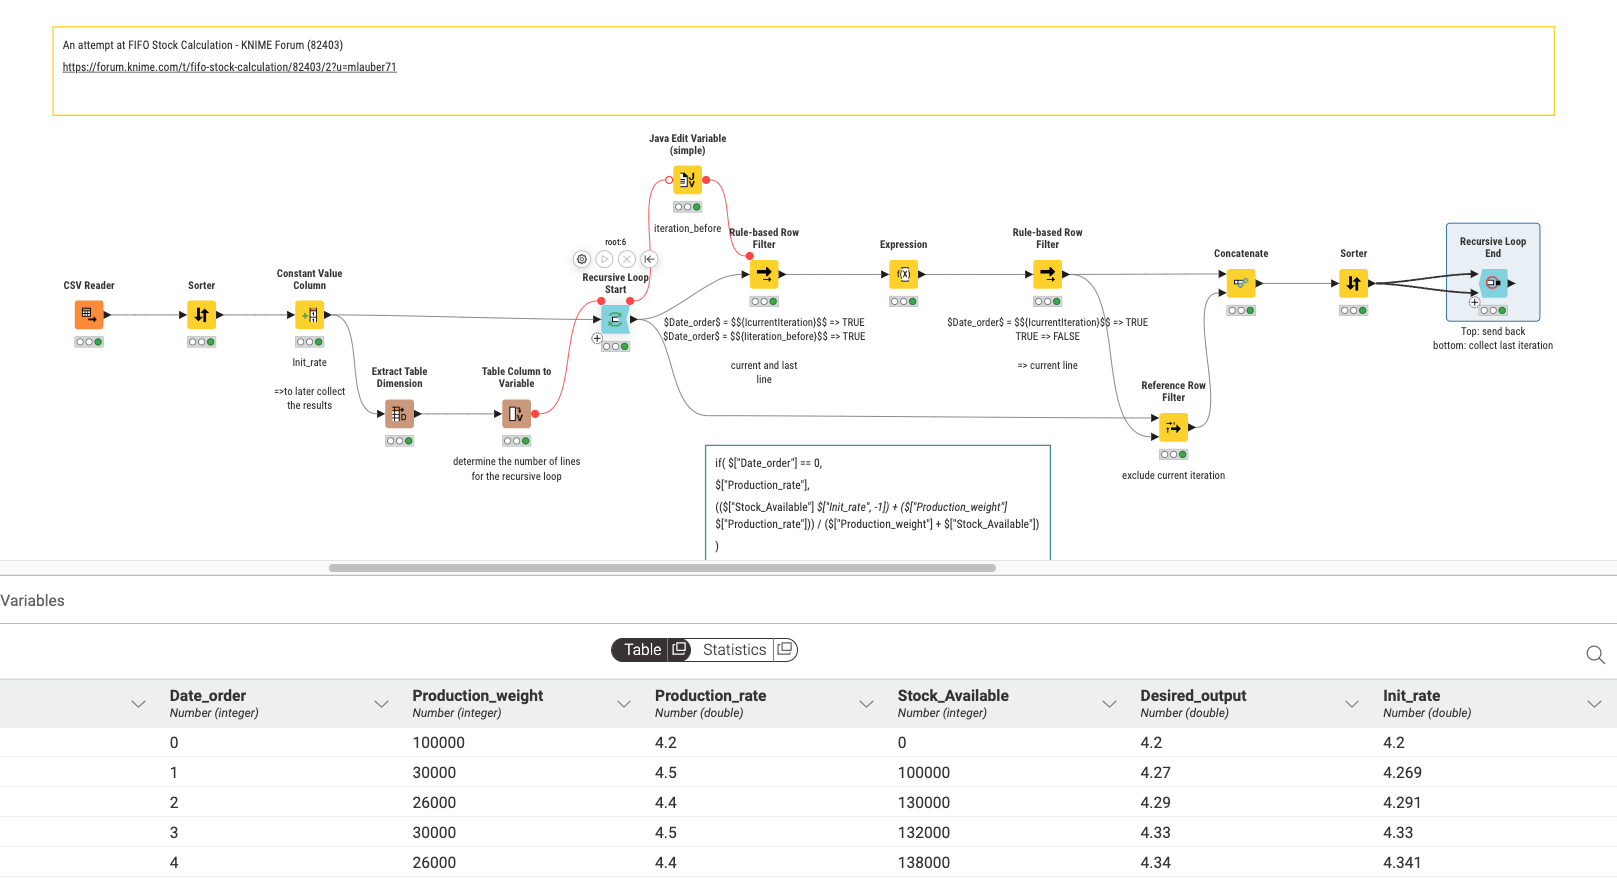Image resolution: width=1617 pixels, height=878 pixels.
Task: Sort by the Production_weight column header
Action: (478, 695)
